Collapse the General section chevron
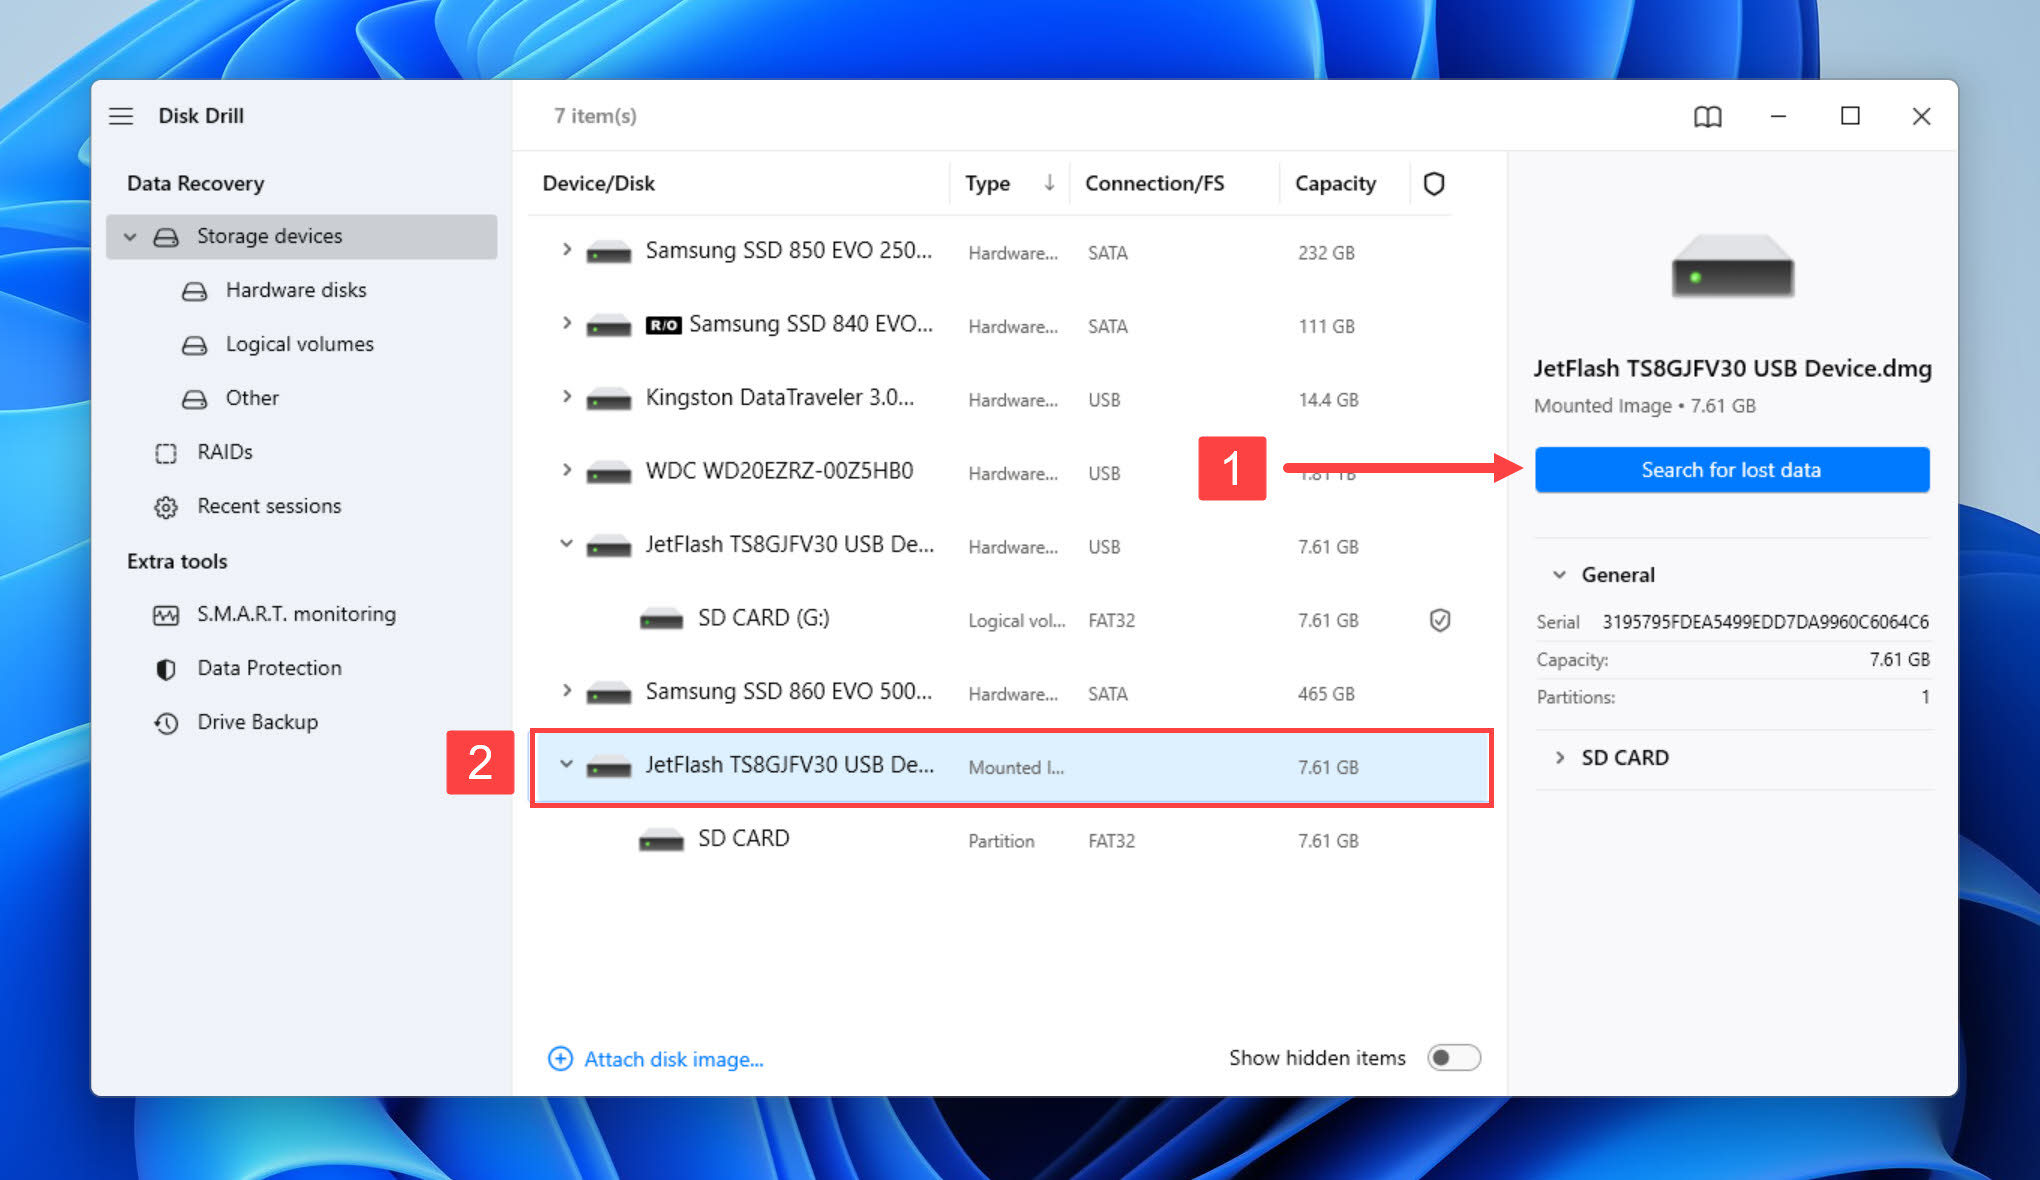The height and width of the screenshot is (1180, 2040). click(1559, 575)
